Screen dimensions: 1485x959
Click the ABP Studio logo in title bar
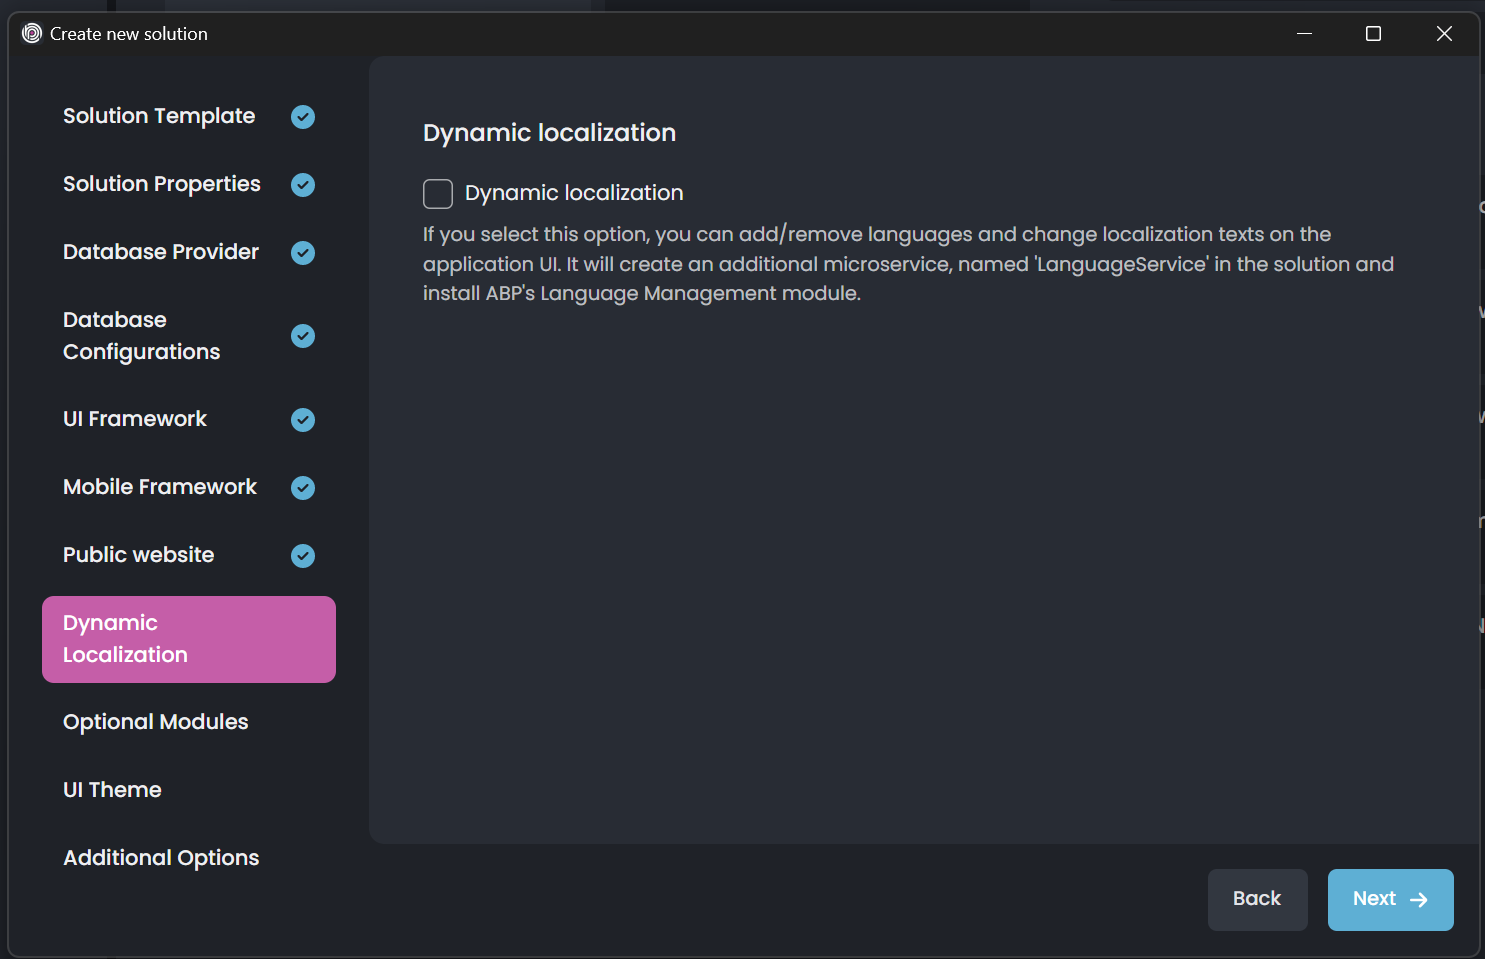(x=32, y=34)
